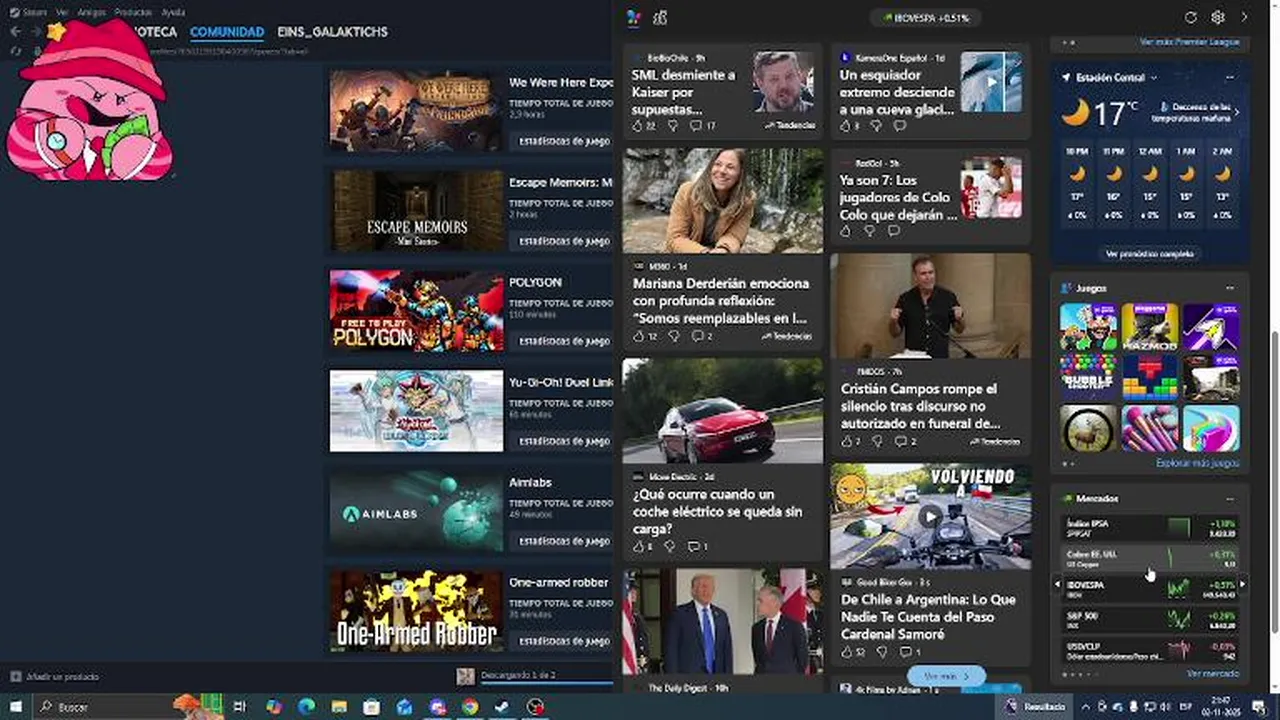The image size is (1280, 720).
Task: Expand widgets panel with the header arrow
Action: (x=1244, y=17)
